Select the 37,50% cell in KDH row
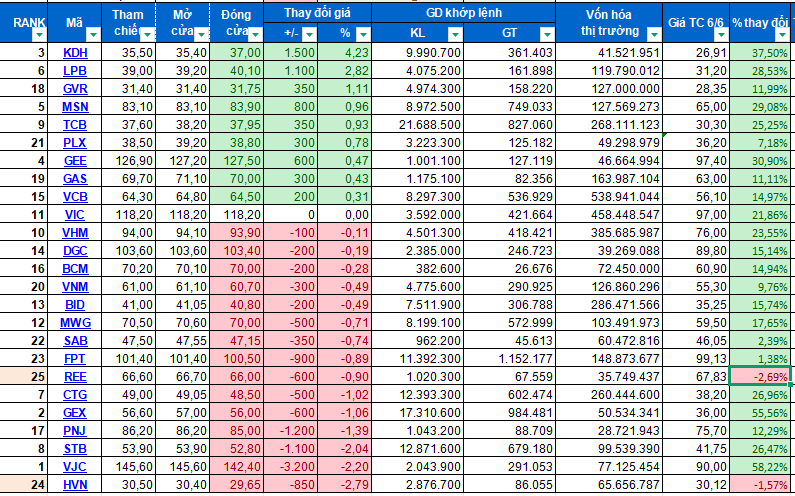Screen dimensions: 795x496 coord(760,53)
